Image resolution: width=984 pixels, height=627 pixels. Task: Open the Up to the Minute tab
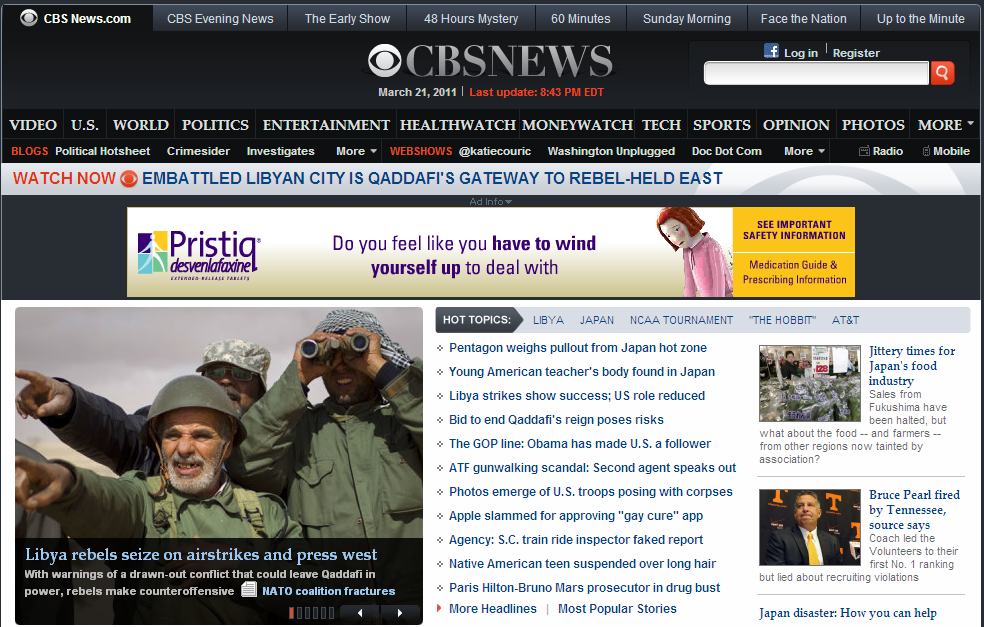click(921, 19)
